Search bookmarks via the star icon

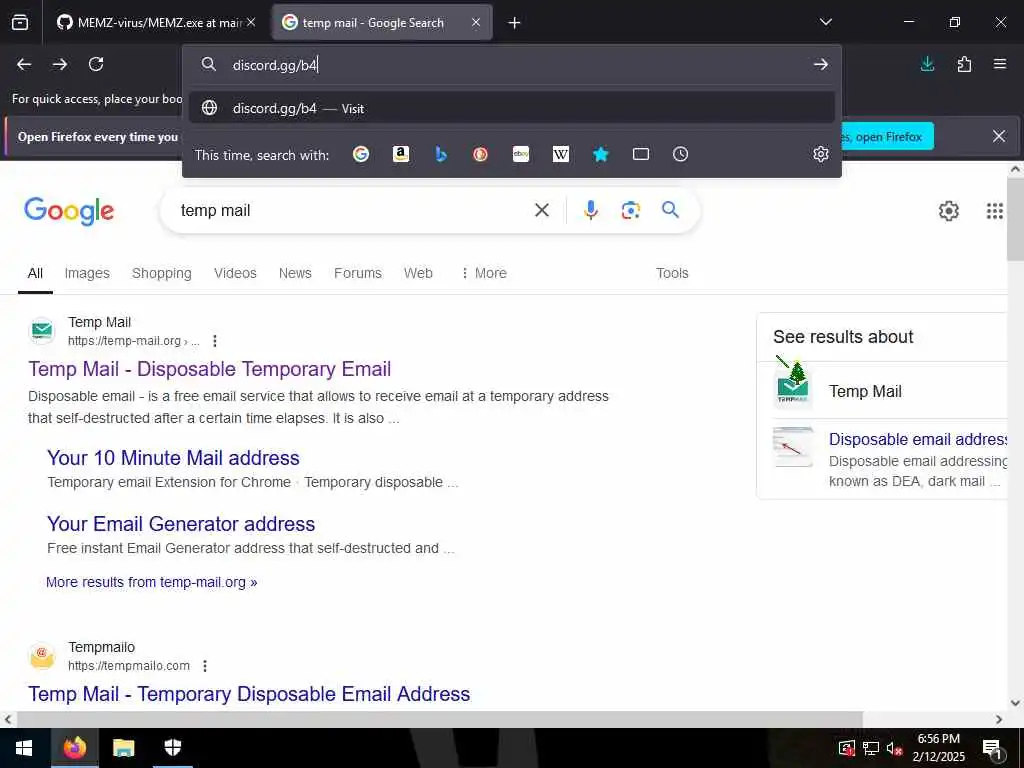point(601,154)
